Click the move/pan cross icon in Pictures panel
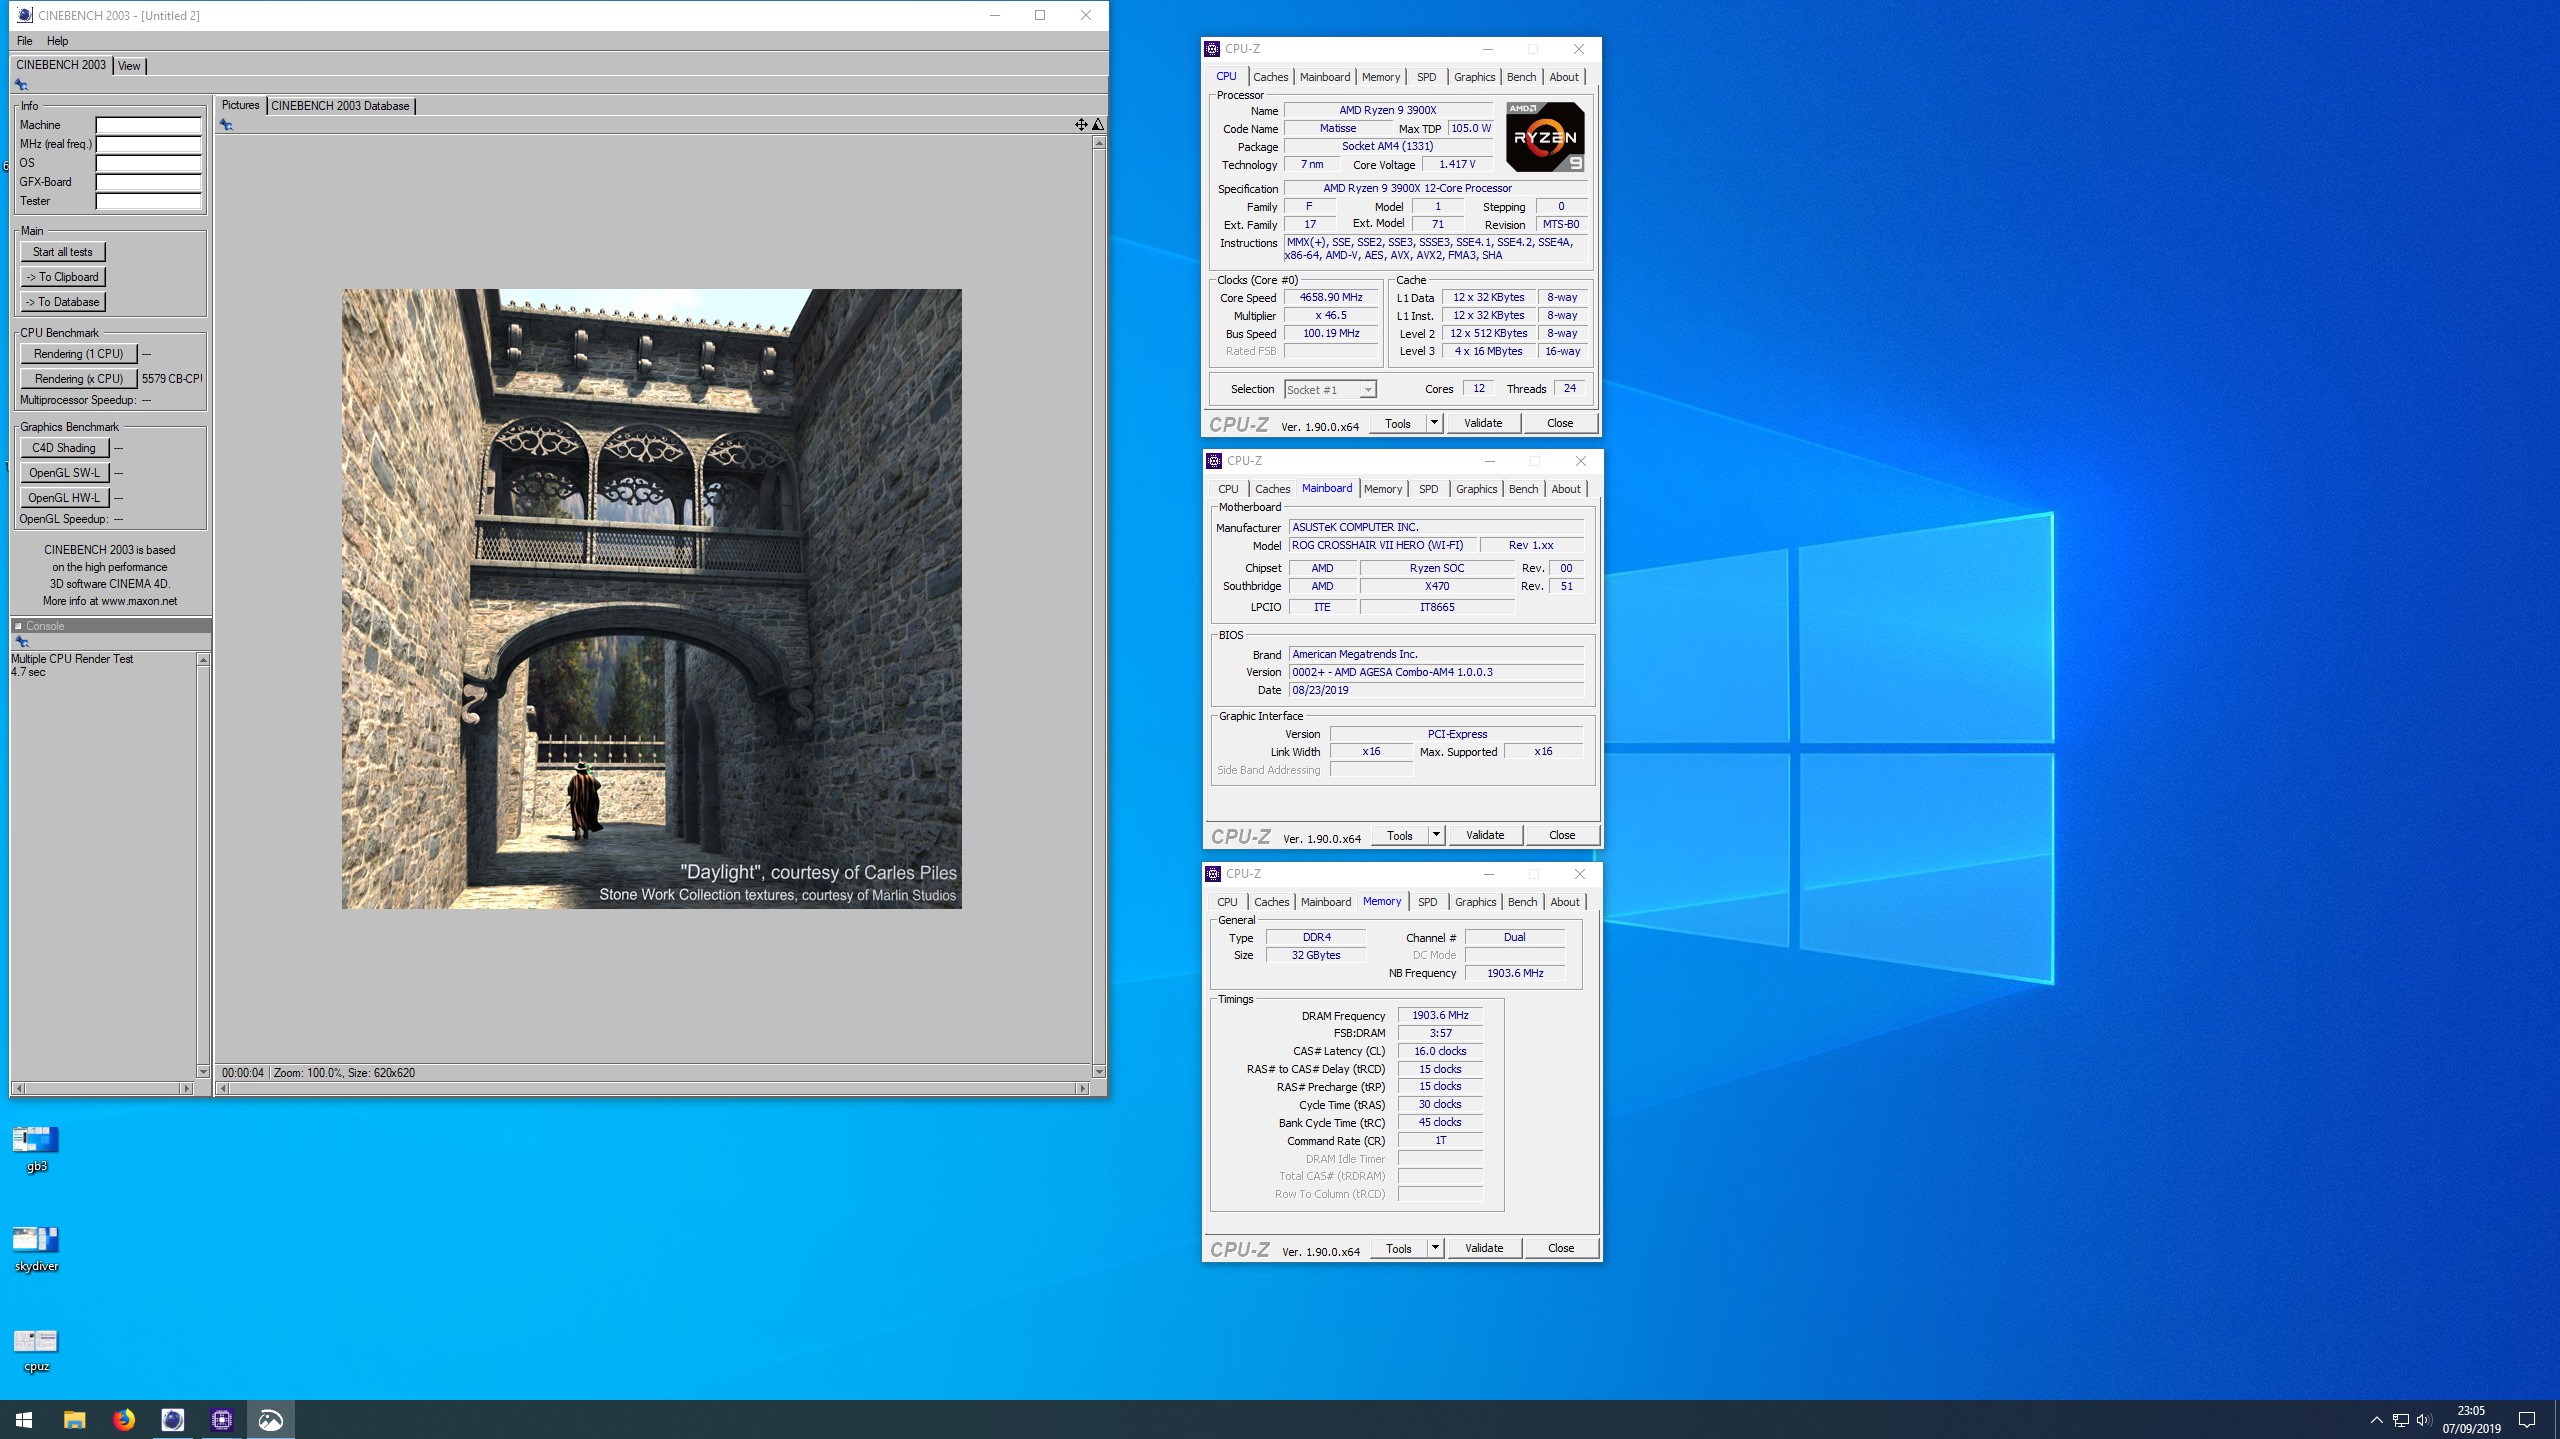The width and height of the screenshot is (2560, 1439). 1081,124
